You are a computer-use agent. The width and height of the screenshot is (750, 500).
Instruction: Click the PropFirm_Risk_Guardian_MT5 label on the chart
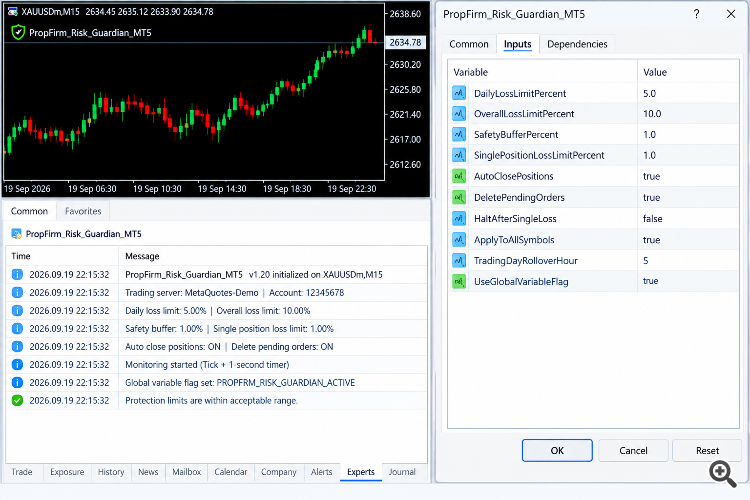(x=90, y=33)
